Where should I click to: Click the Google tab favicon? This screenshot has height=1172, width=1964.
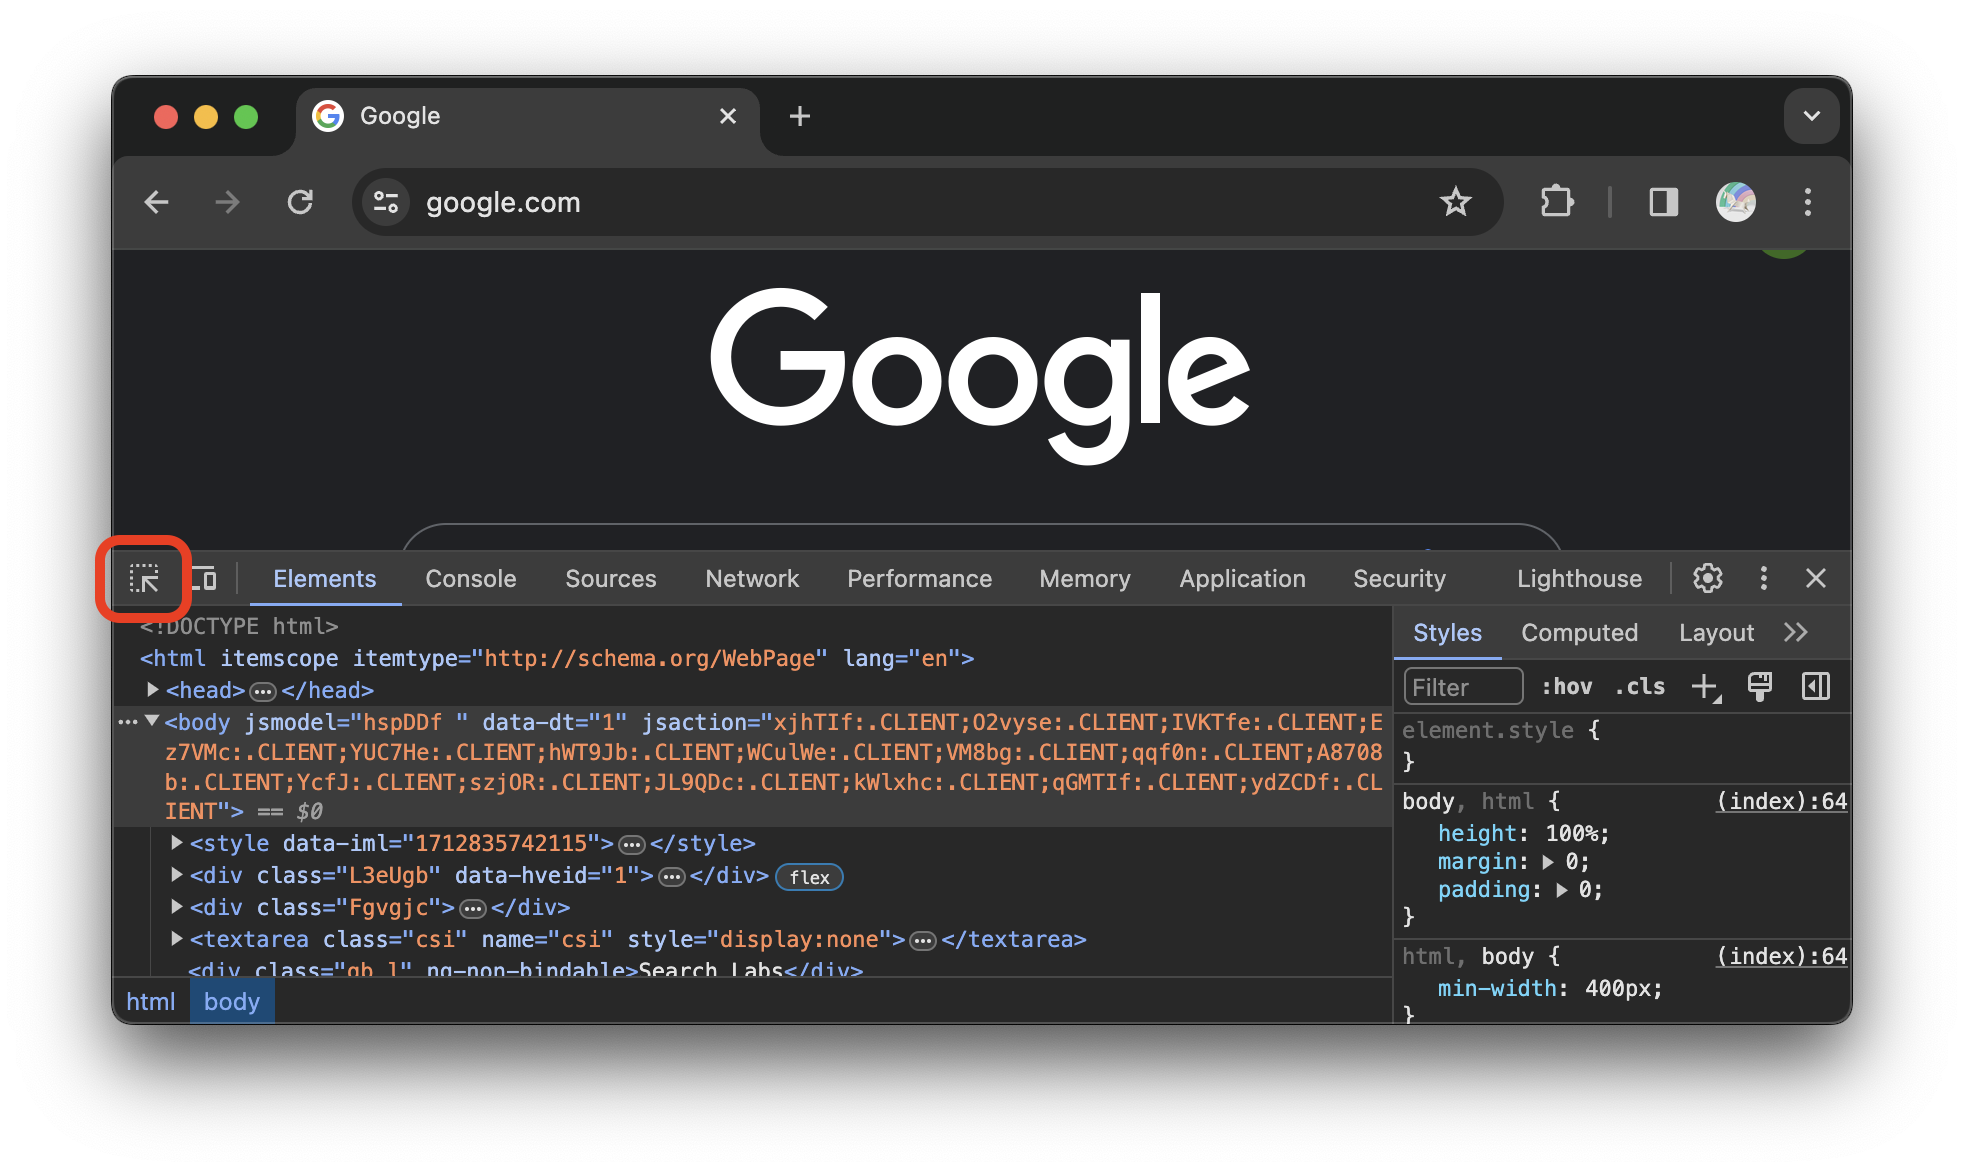(328, 116)
